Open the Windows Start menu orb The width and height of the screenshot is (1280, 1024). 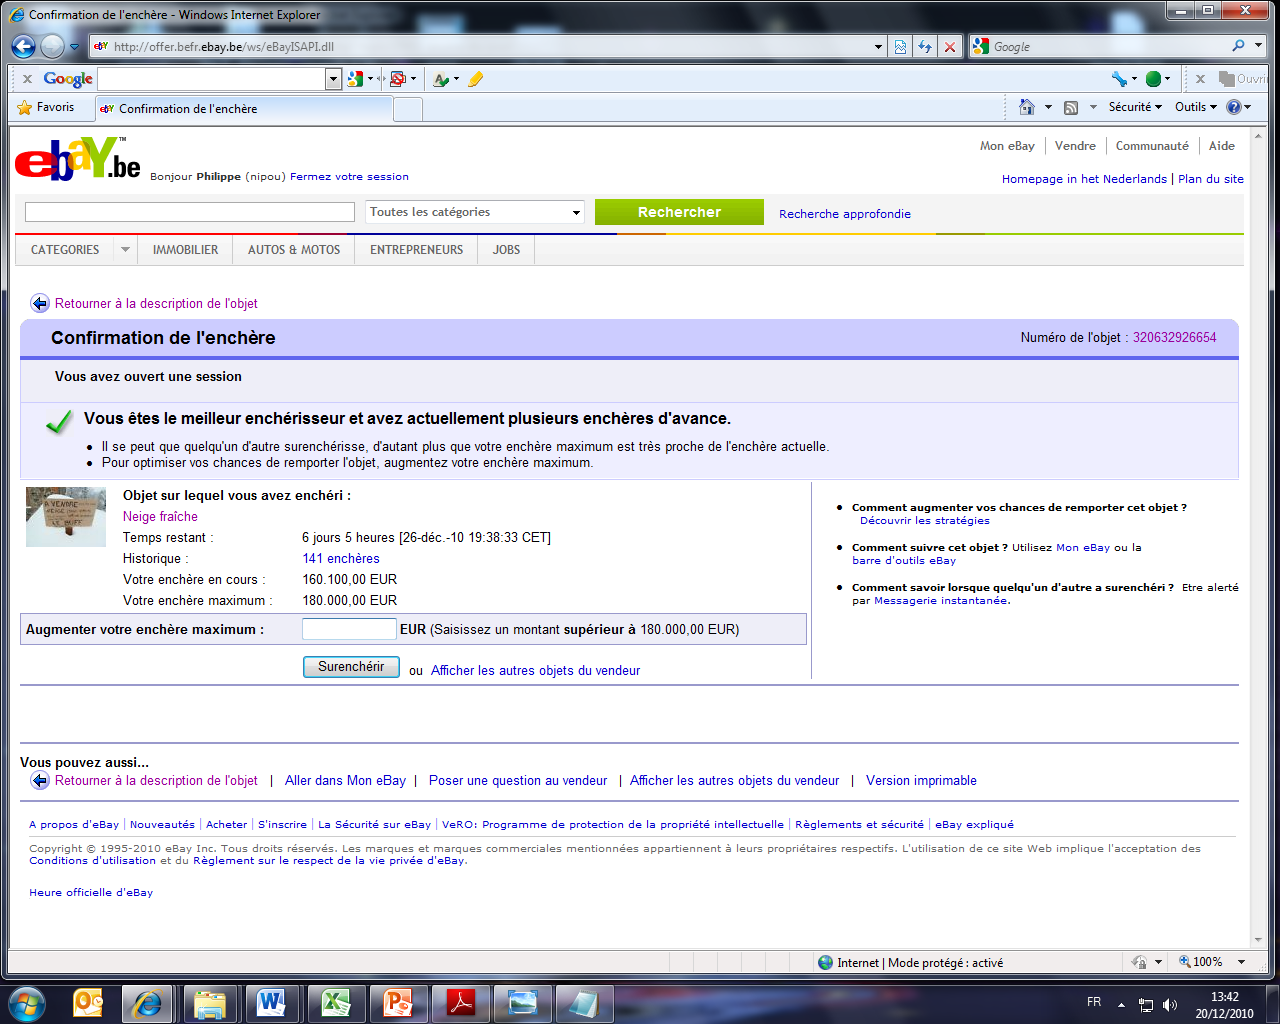(27, 1003)
